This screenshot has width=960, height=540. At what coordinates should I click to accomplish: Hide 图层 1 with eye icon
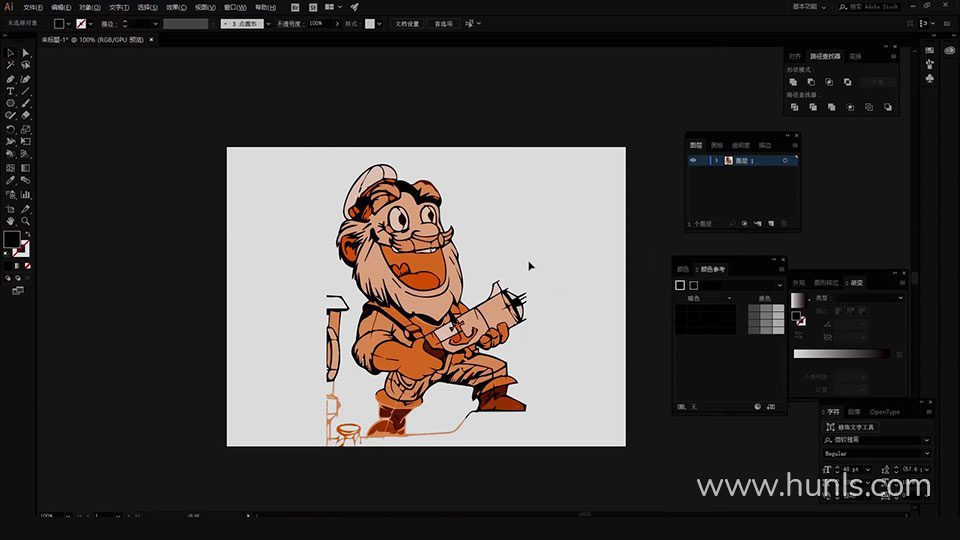[x=693, y=160]
